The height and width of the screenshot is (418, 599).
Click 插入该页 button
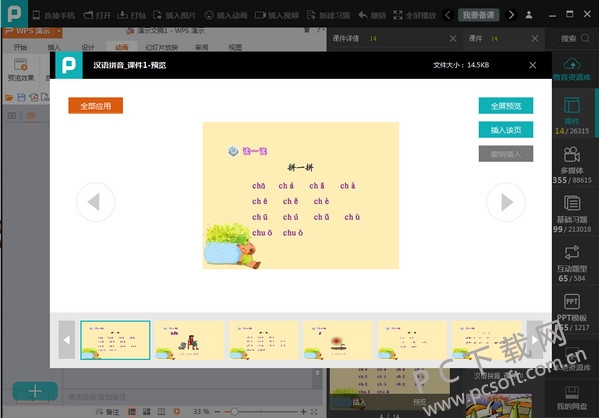pos(505,130)
